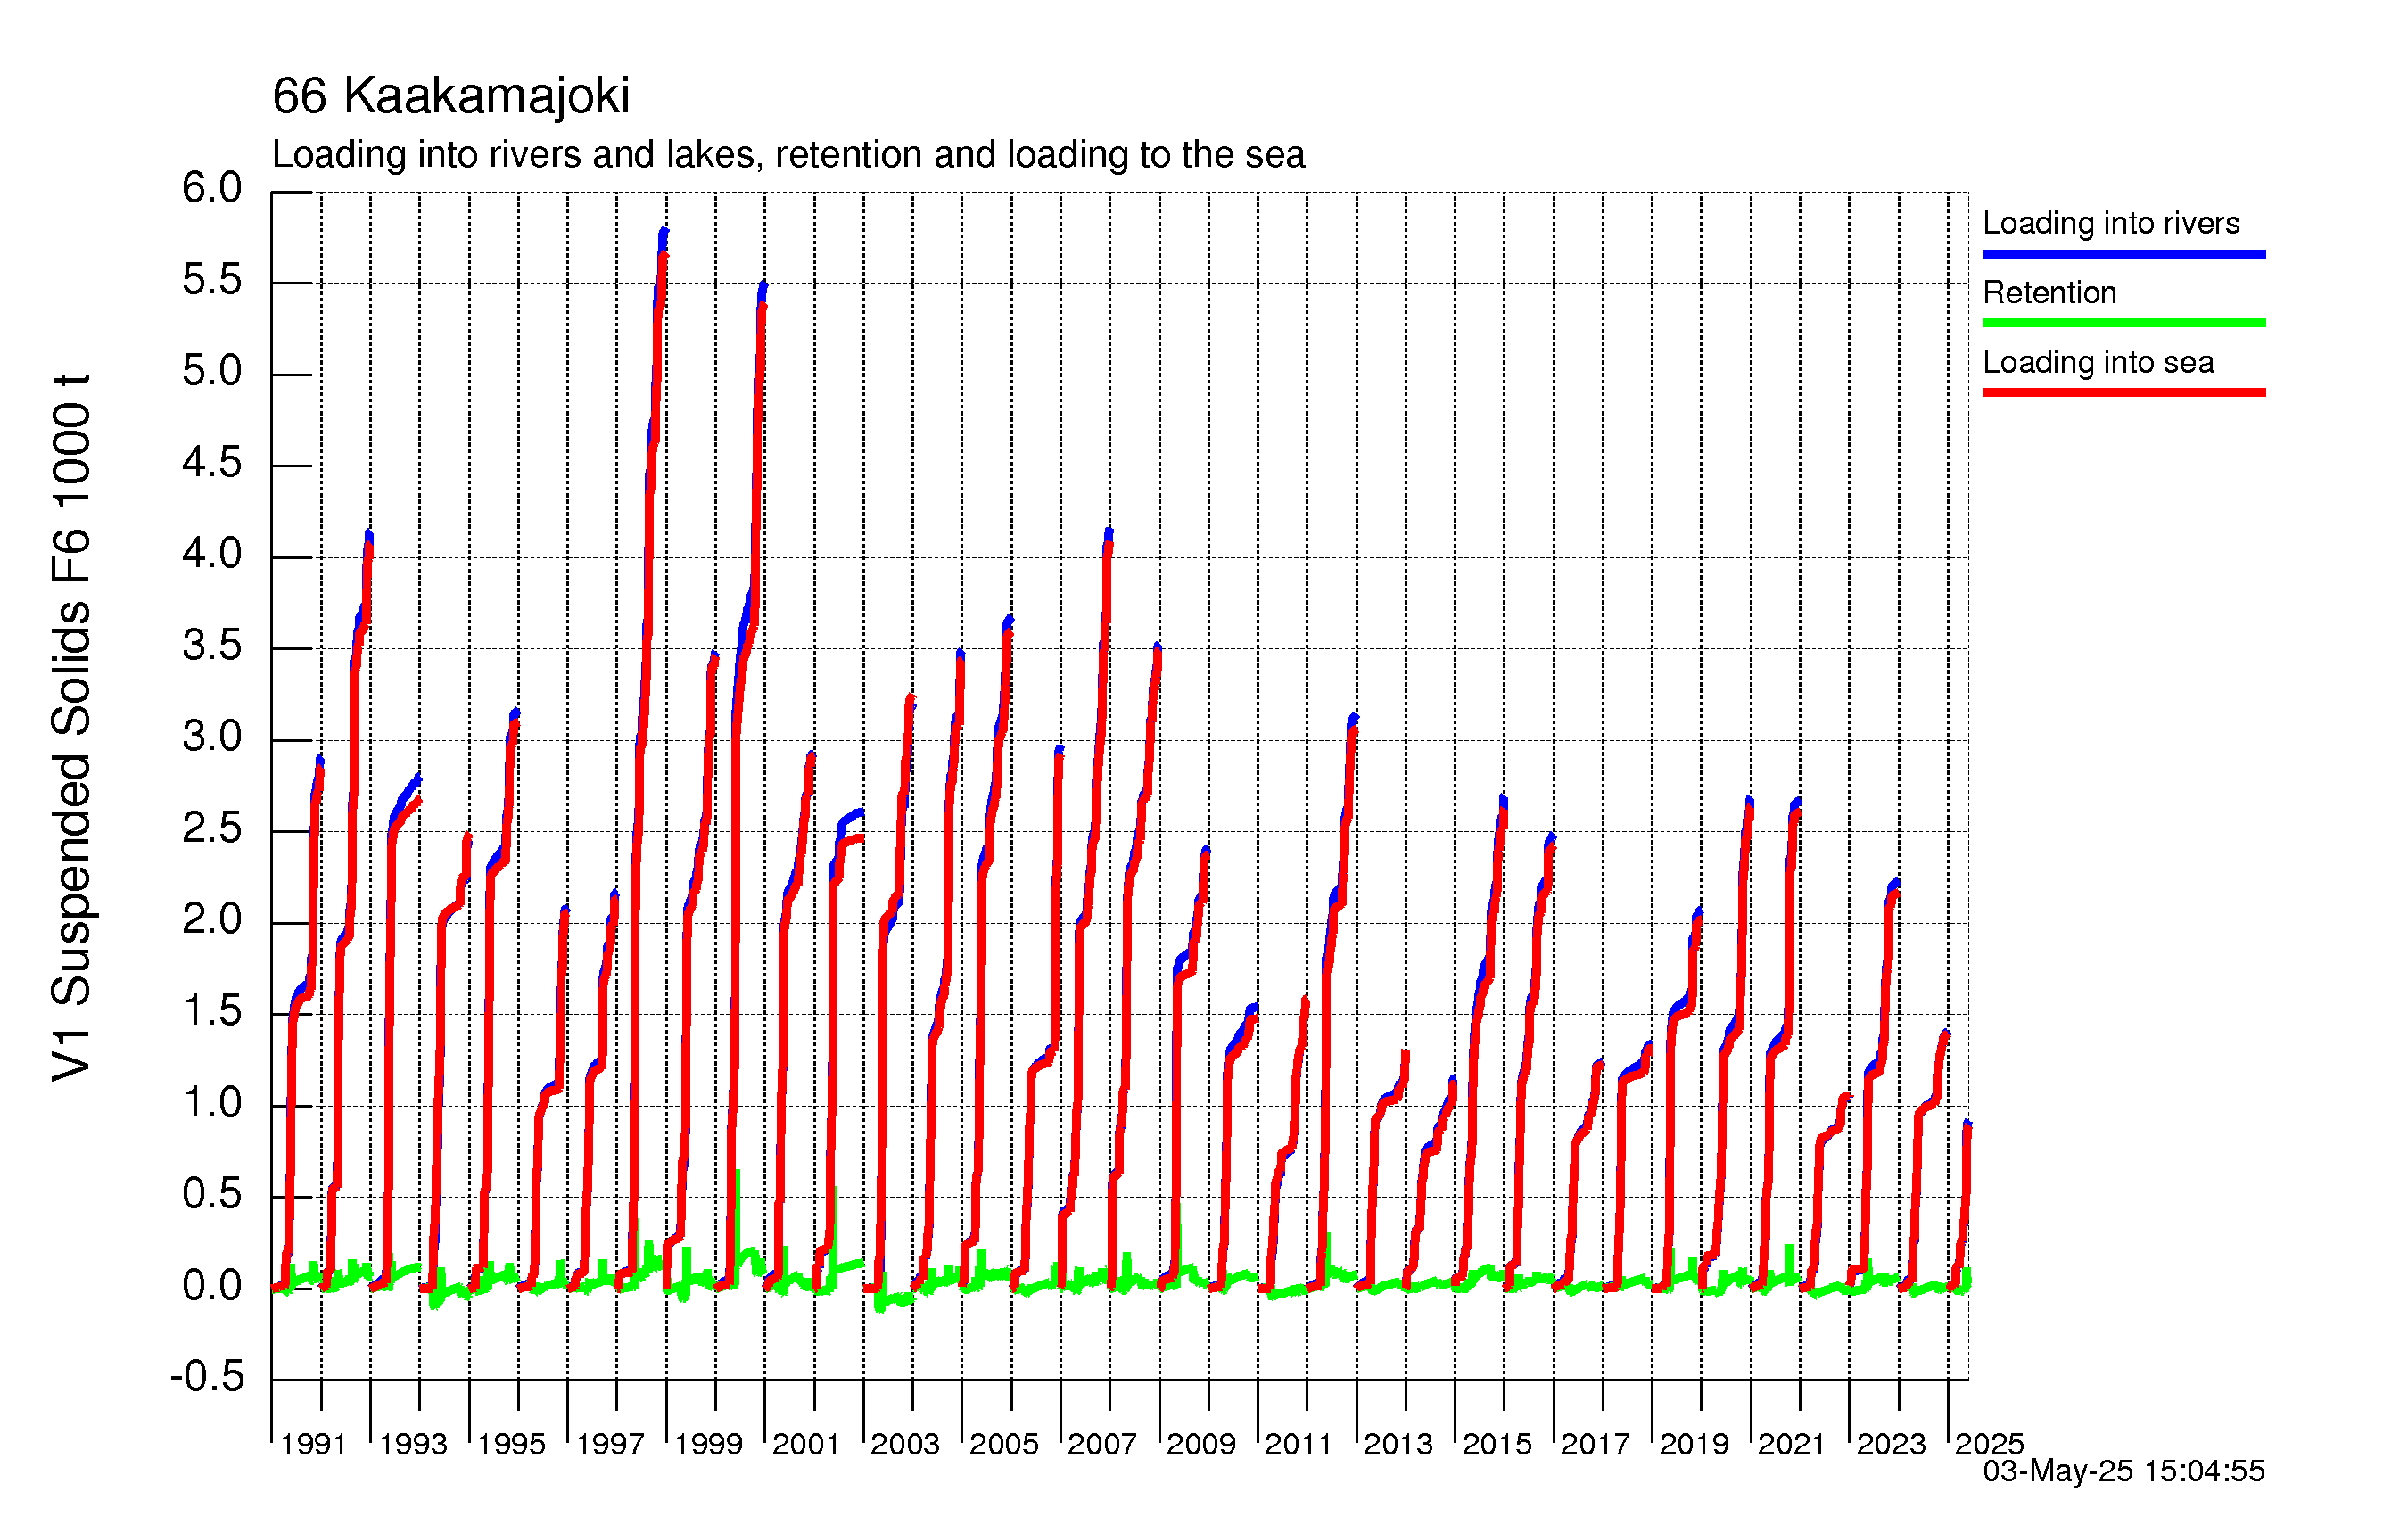Click the y-axis value 3.5
The image size is (2408, 1516).
[212, 646]
